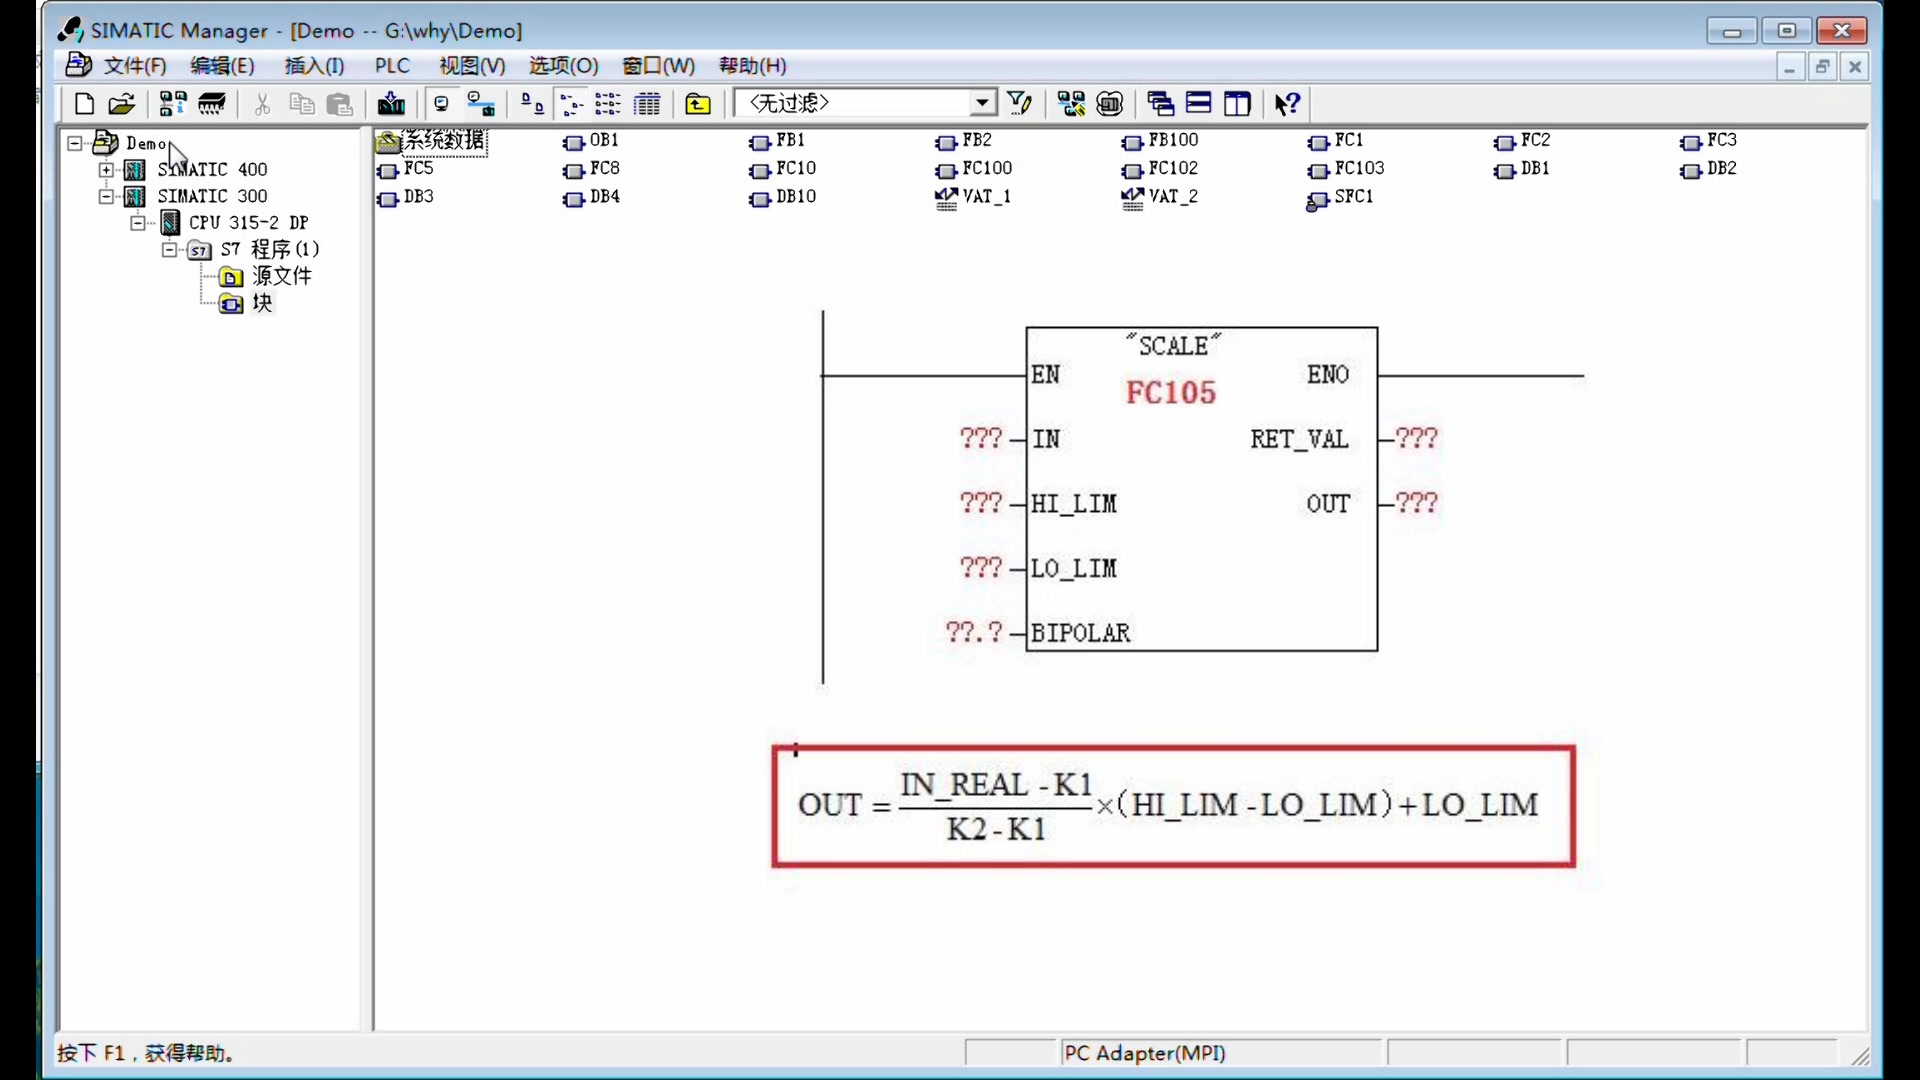Click the Open project folder icon
Image resolution: width=1920 pixels, height=1080 pixels.
pos(121,103)
